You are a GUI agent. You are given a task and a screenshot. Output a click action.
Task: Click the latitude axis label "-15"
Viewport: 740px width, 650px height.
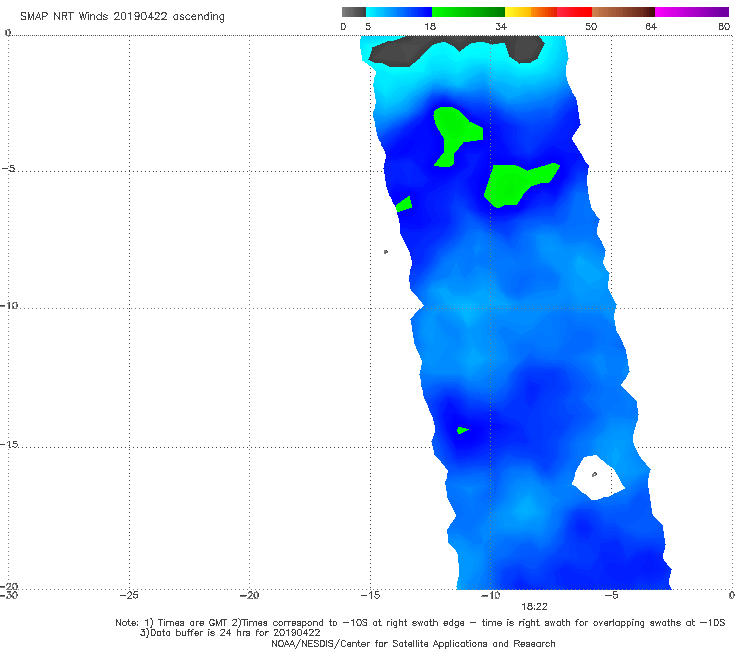9,444
